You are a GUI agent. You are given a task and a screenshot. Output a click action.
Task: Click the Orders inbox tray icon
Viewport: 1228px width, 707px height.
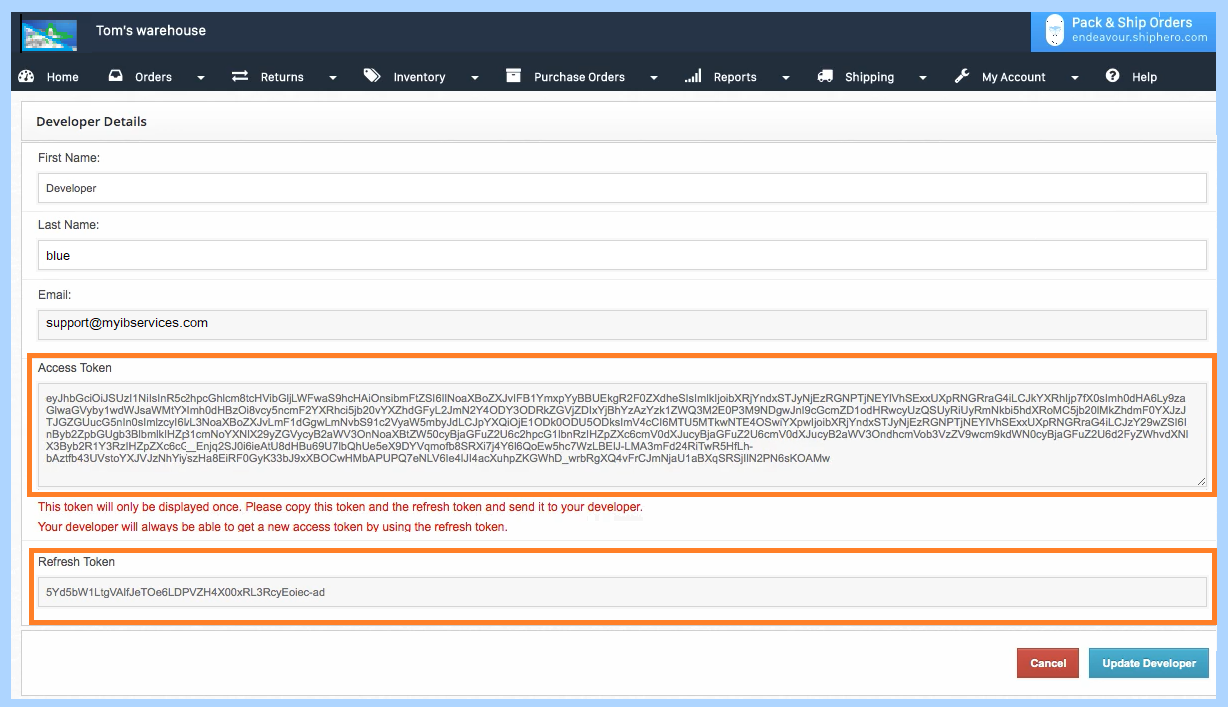[116, 77]
